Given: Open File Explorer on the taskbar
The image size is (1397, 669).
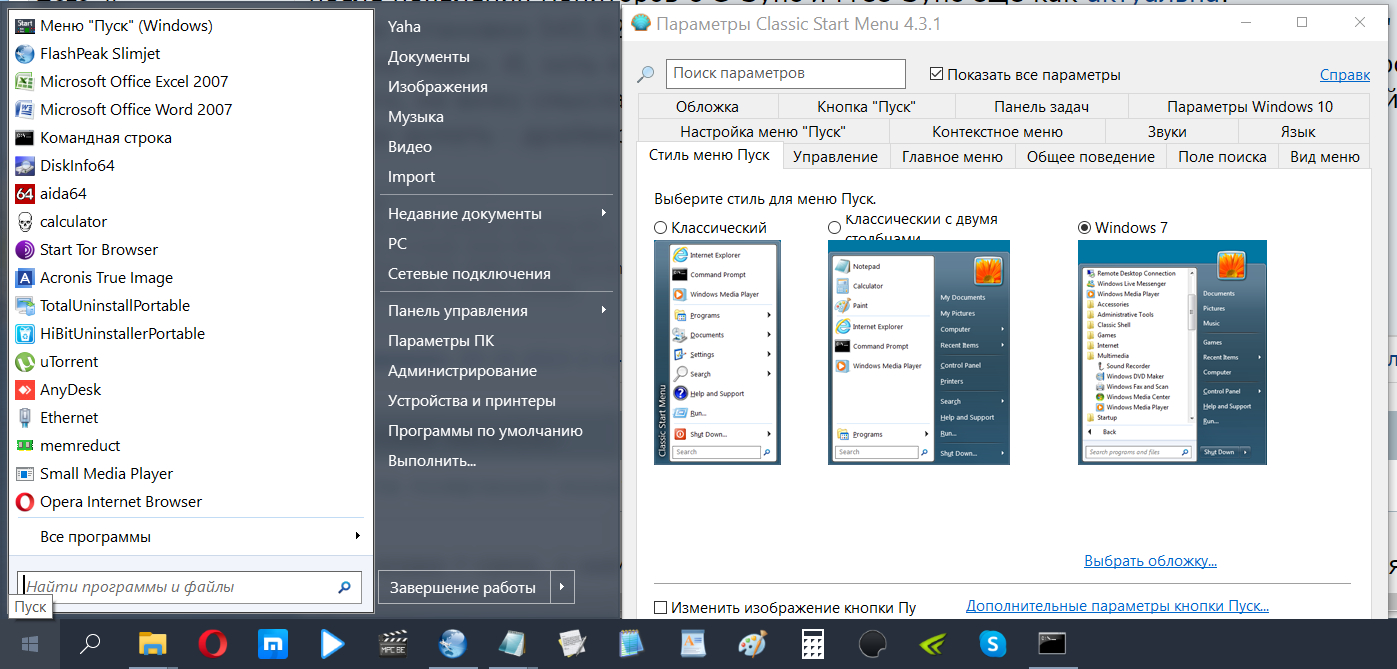Looking at the screenshot, I should 152,644.
